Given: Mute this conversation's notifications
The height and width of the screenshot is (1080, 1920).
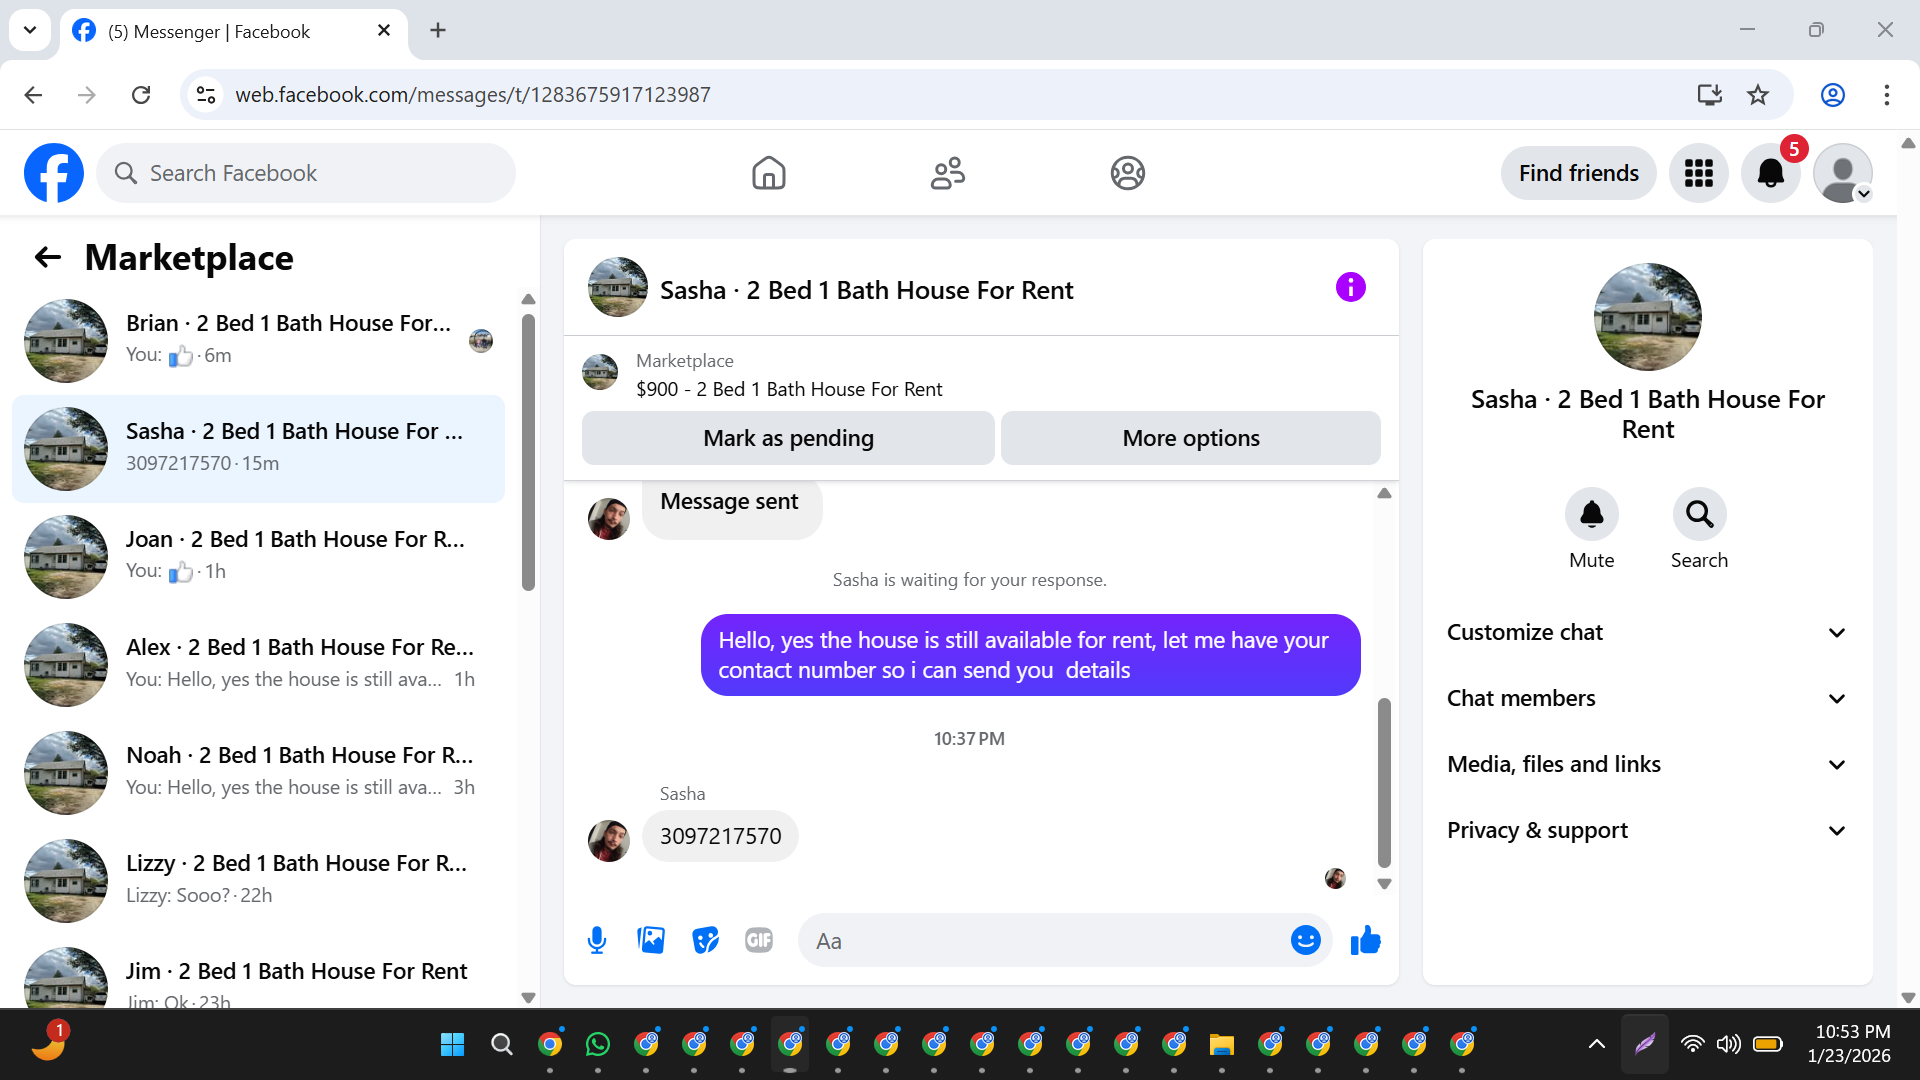Looking at the screenshot, I should pyautogui.click(x=1591, y=514).
